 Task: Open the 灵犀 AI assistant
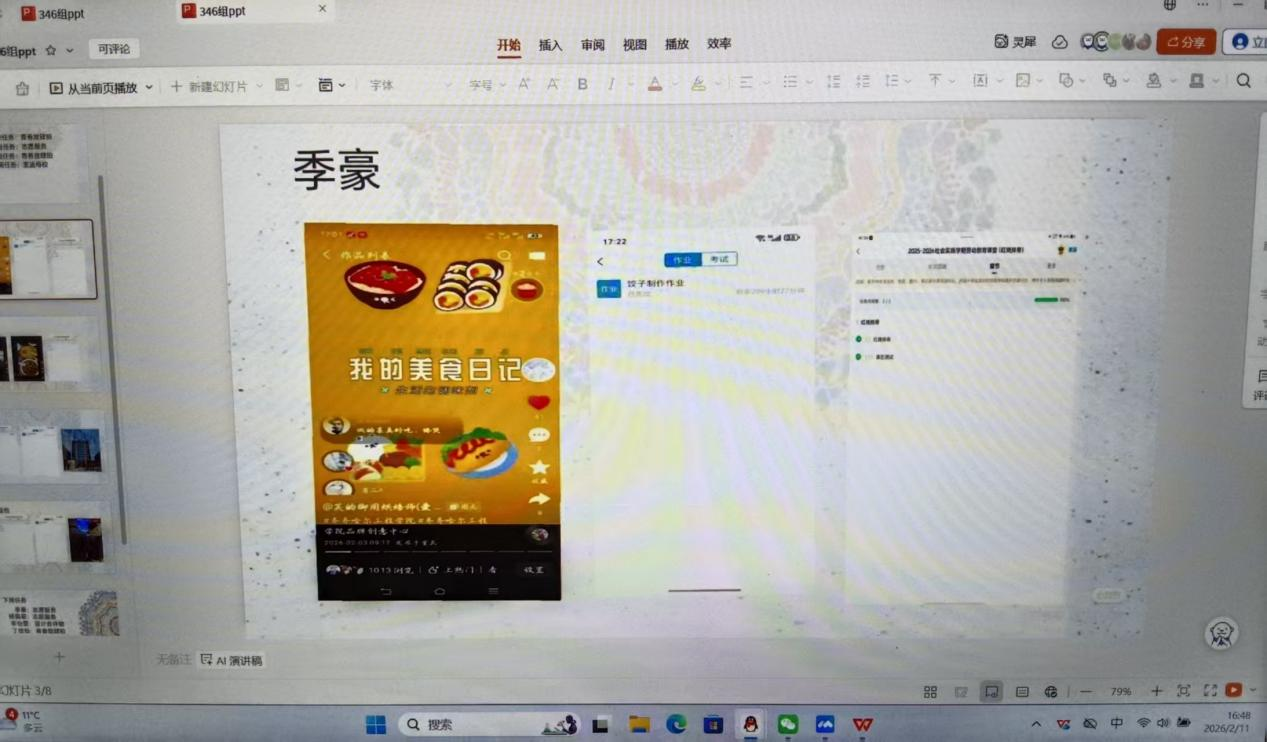coord(1015,42)
